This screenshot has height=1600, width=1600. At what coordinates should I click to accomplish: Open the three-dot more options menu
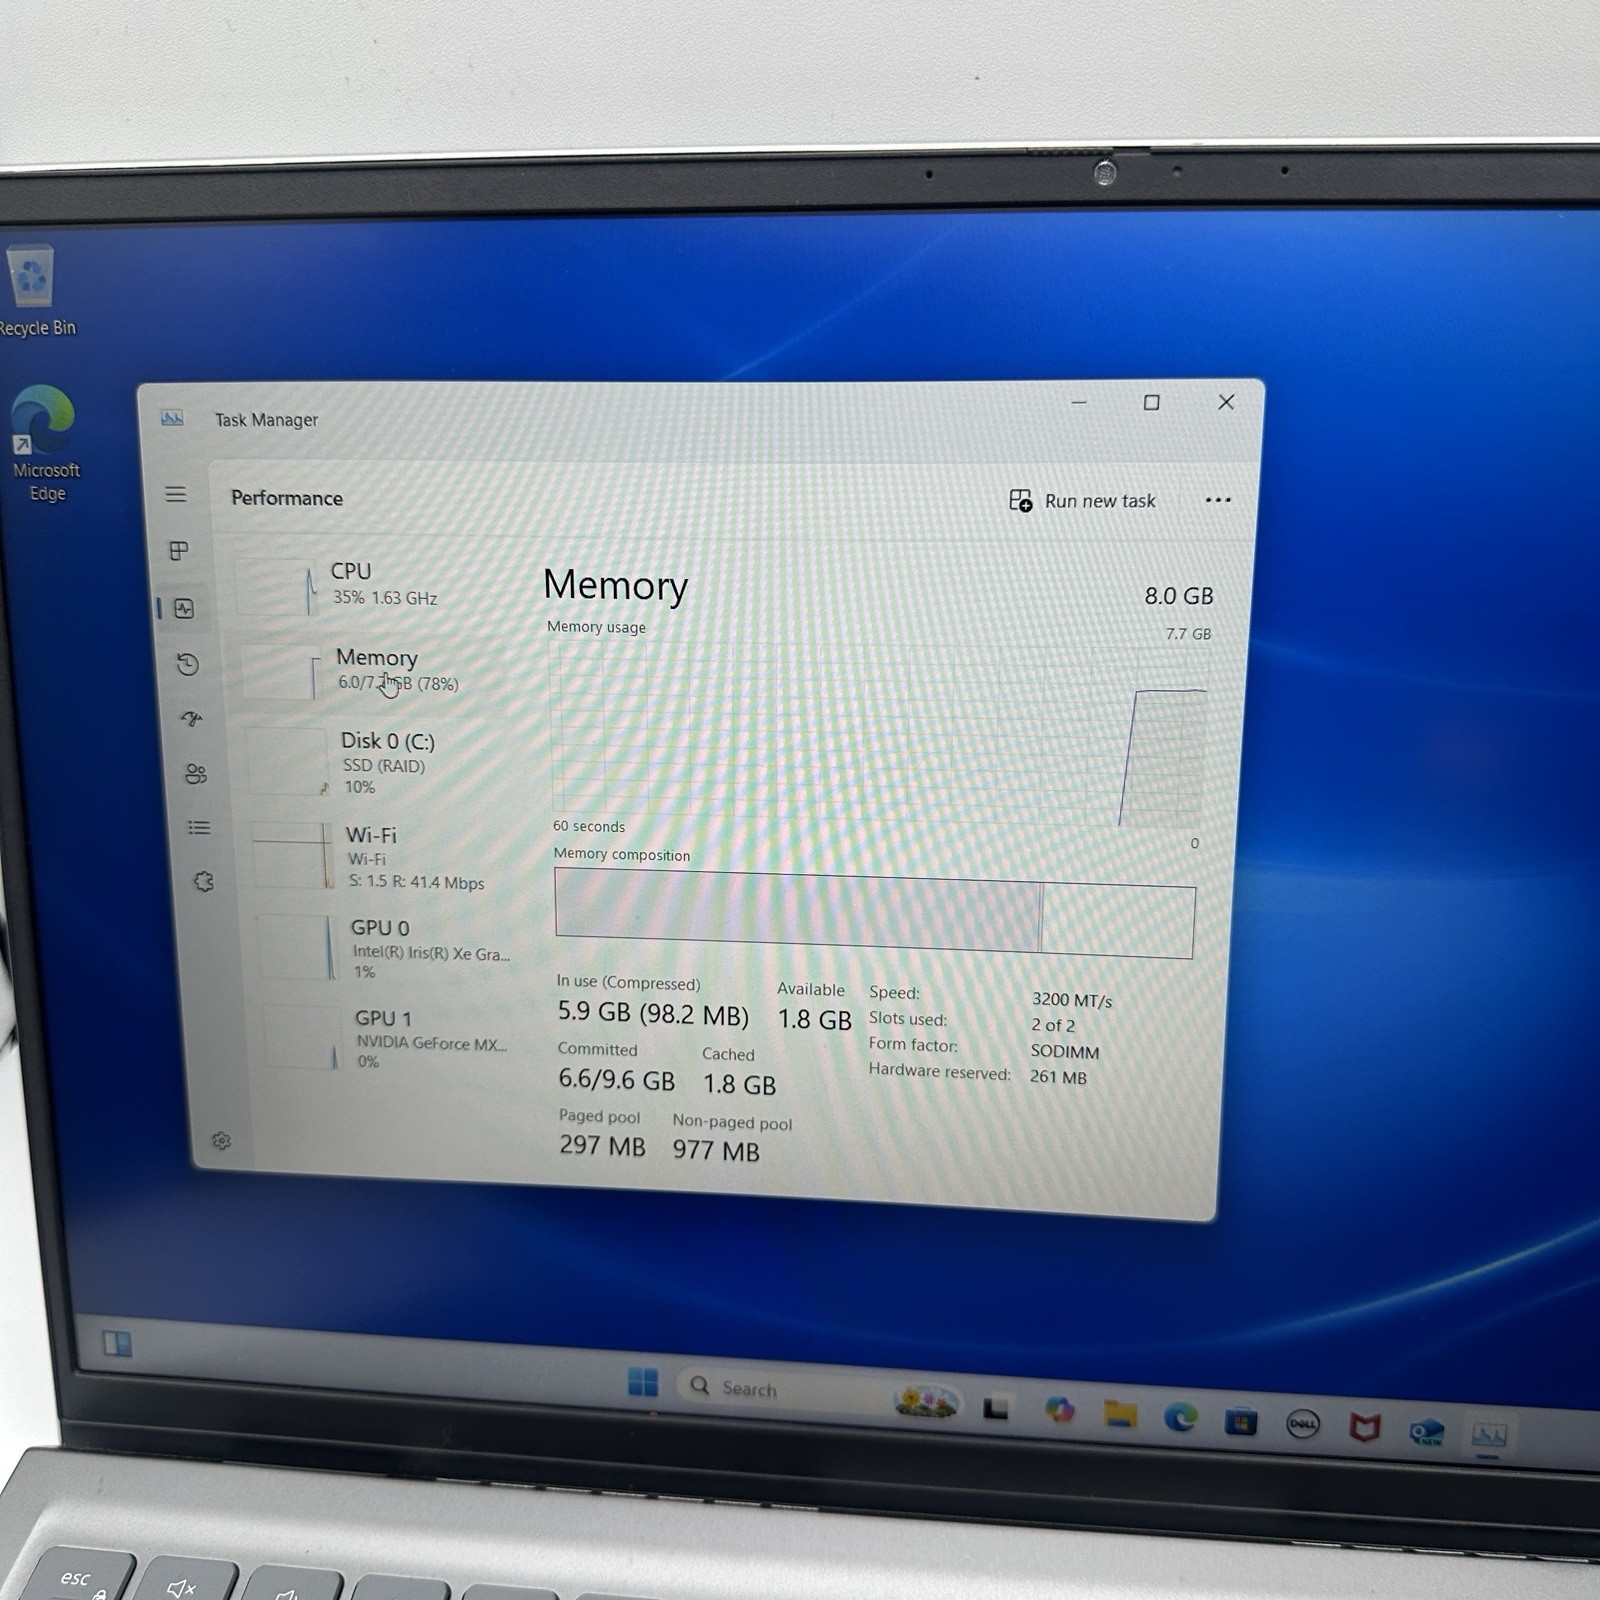1218,500
